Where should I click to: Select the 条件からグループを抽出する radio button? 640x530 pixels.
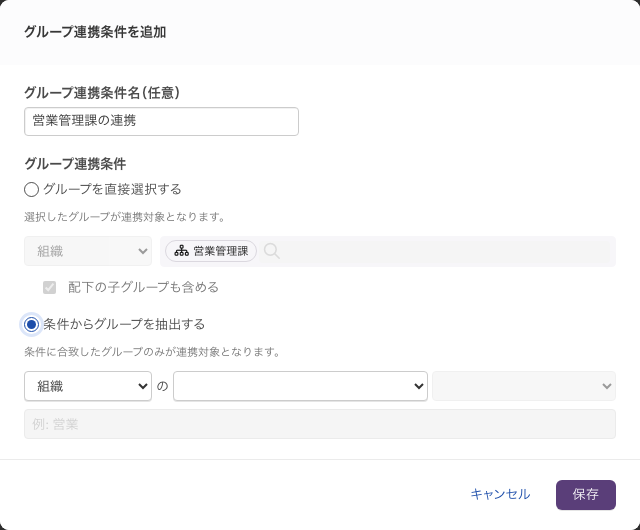click(x=31, y=325)
